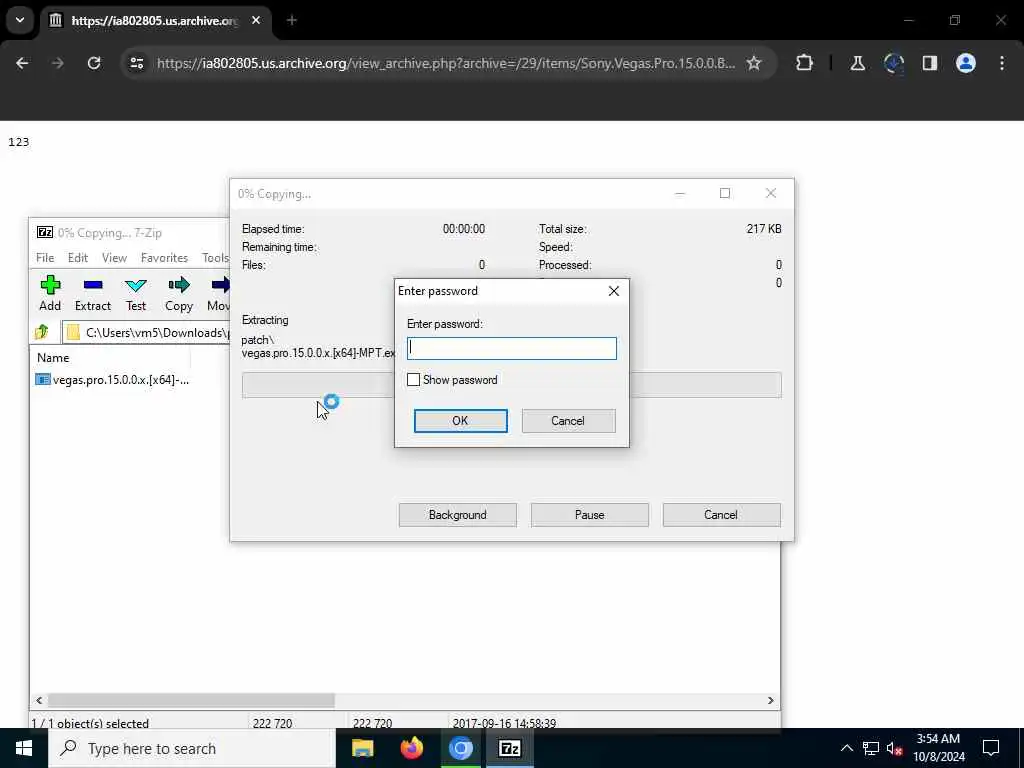
Task: Click the 7-Zip Copy toolbar icon
Action: click(178, 293)
